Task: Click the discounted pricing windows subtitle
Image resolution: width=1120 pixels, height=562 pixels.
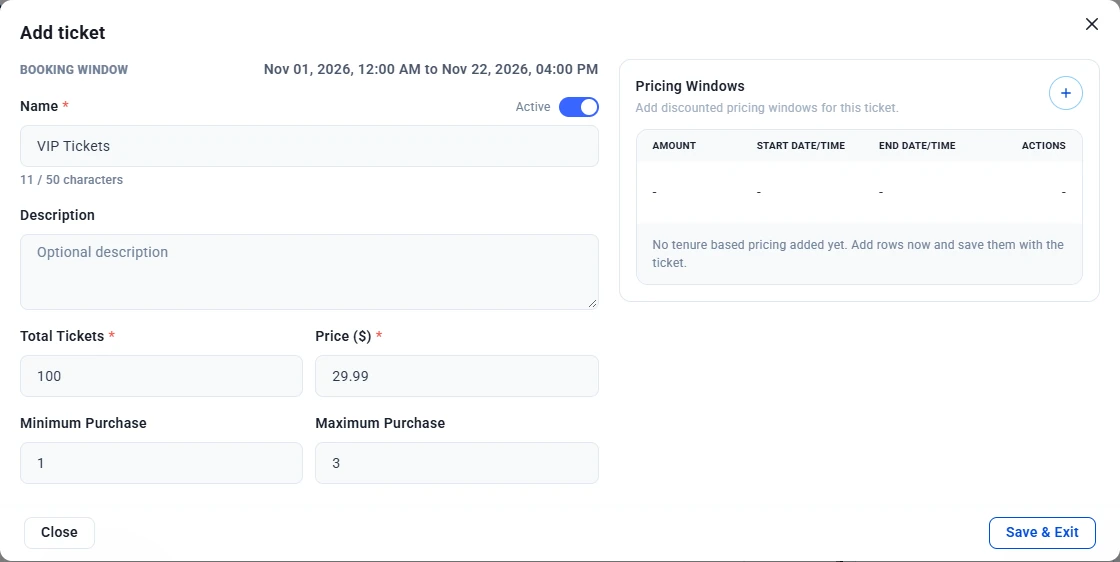Action: [766, 109]
